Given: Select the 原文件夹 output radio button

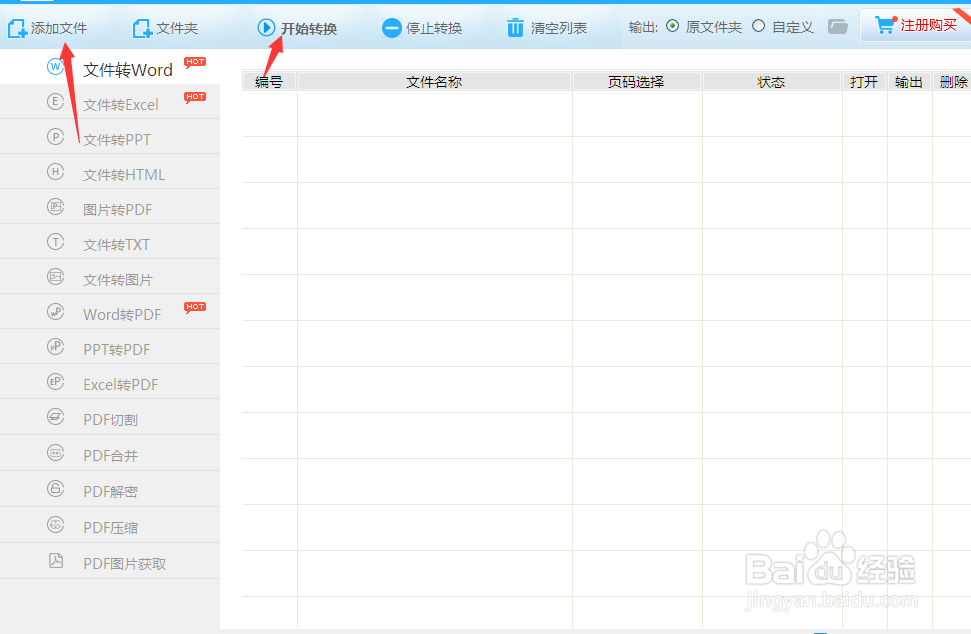Looking at the screenshot, I should coord(673,26).
